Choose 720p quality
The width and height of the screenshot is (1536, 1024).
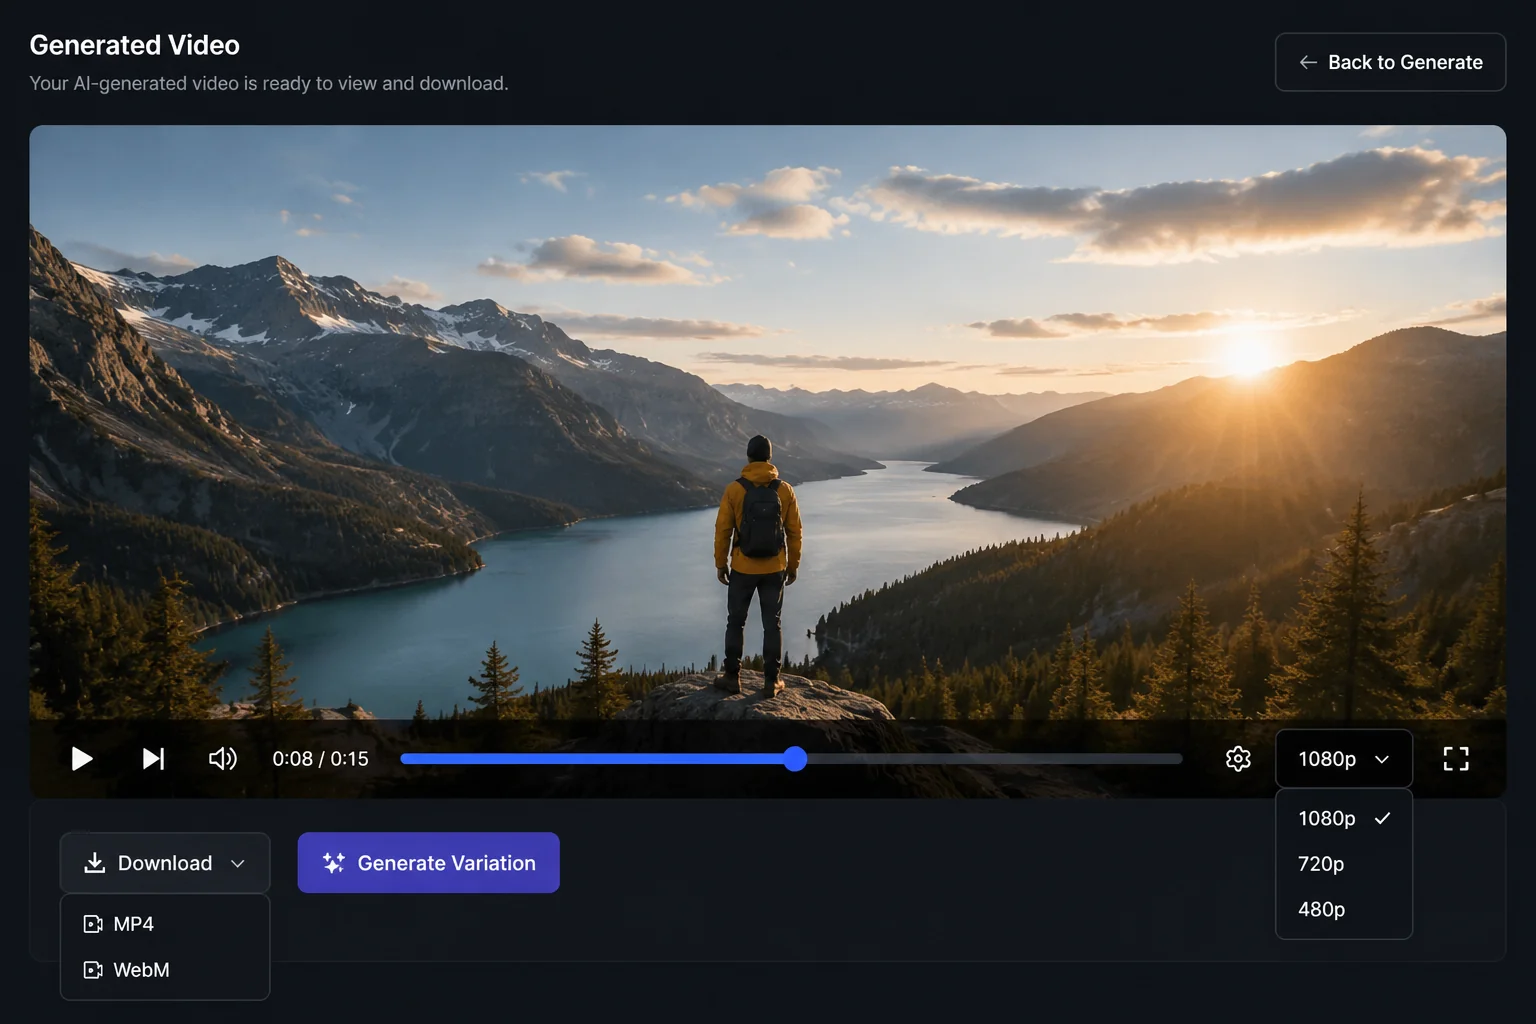tap(1344, 864)
